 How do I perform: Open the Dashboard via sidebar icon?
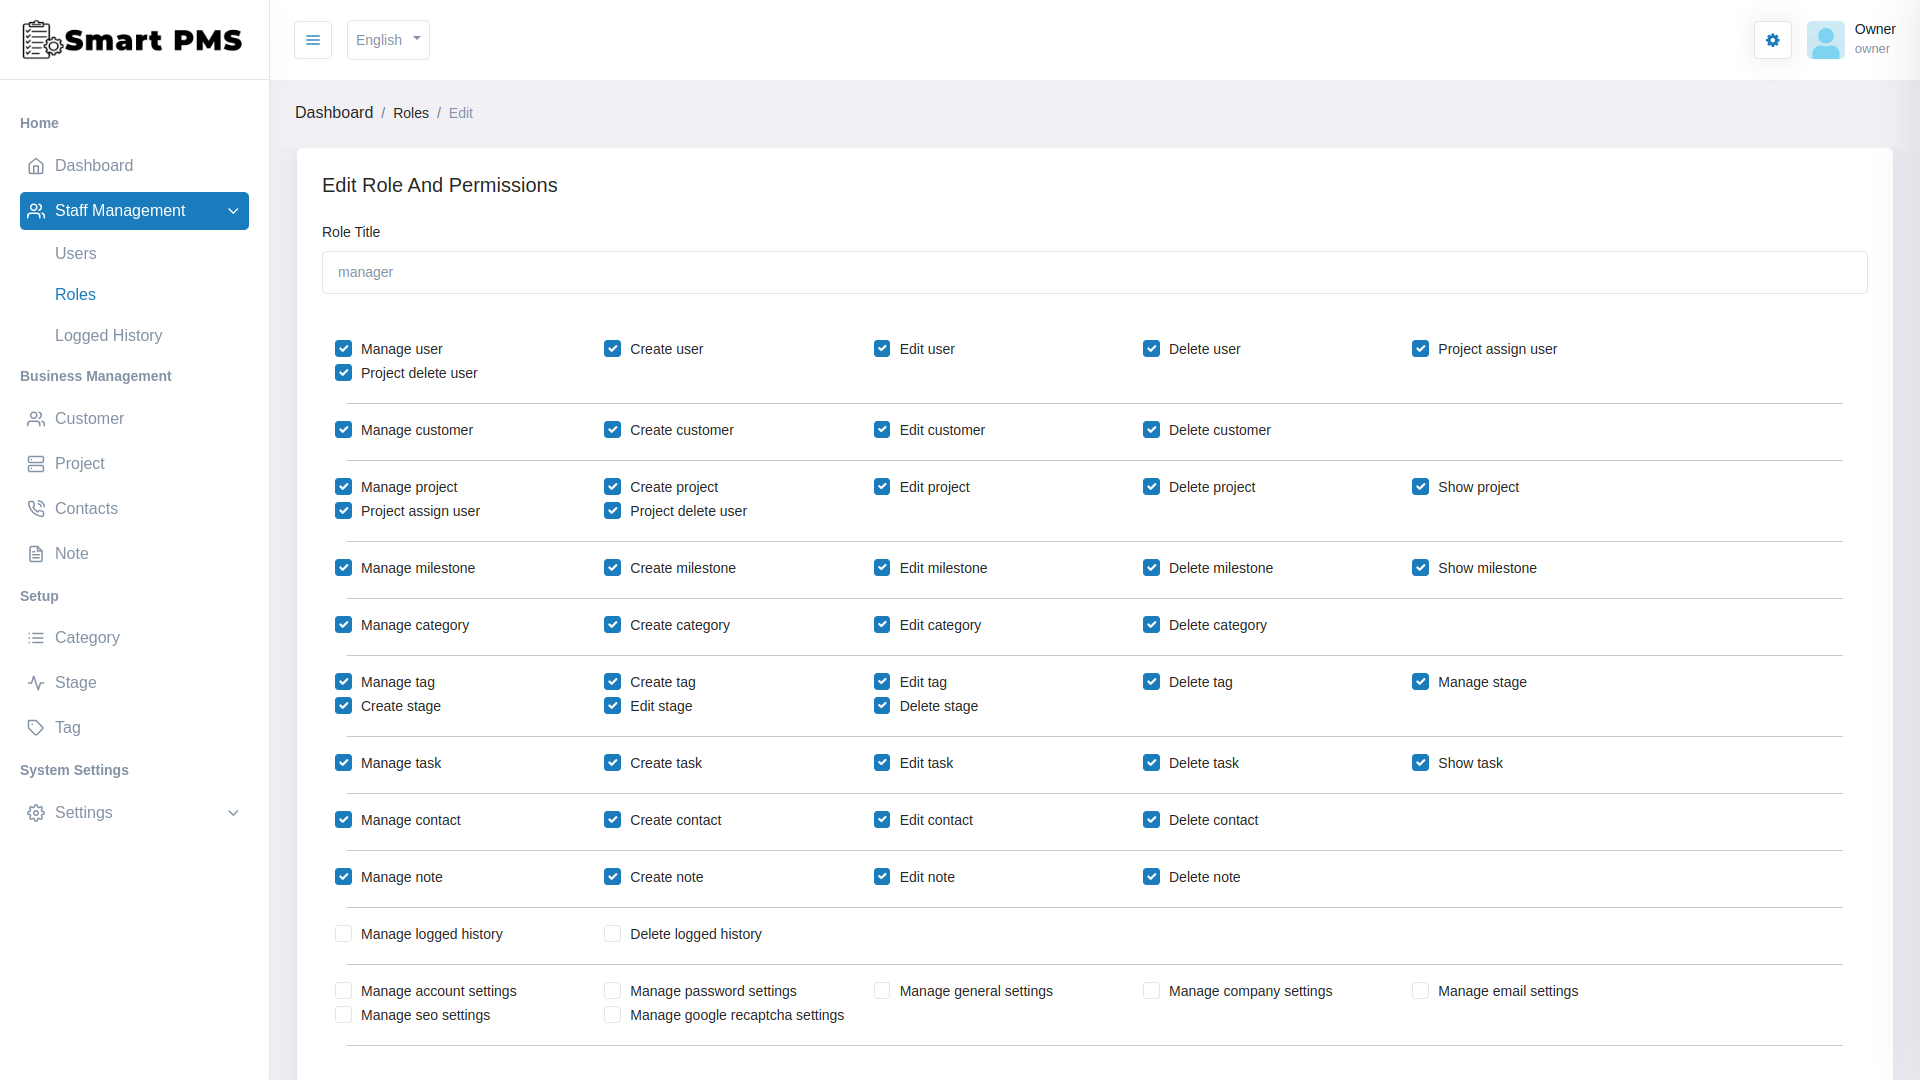(x=37, y=165)
